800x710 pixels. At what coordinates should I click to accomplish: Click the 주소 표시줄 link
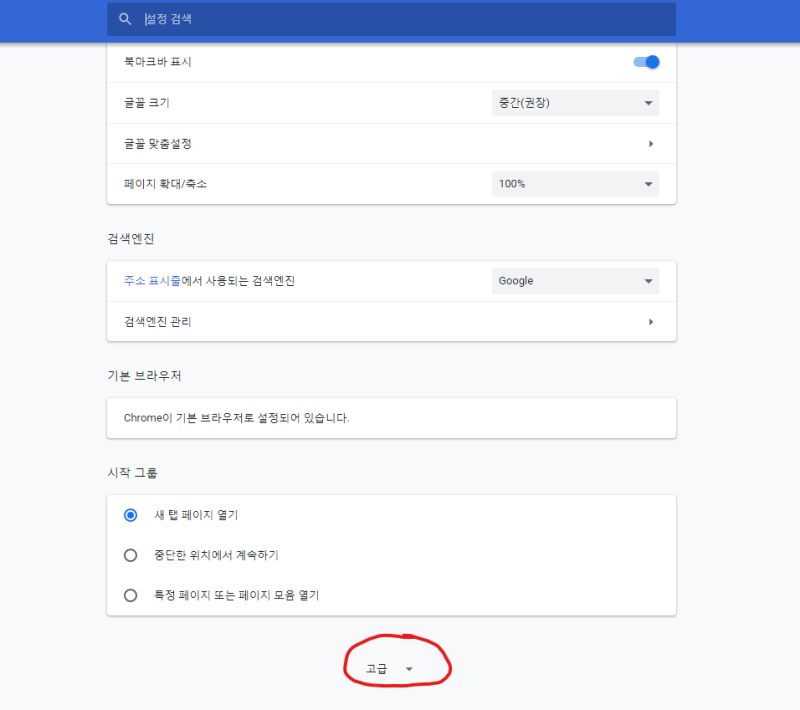click(x=152, y=281)
